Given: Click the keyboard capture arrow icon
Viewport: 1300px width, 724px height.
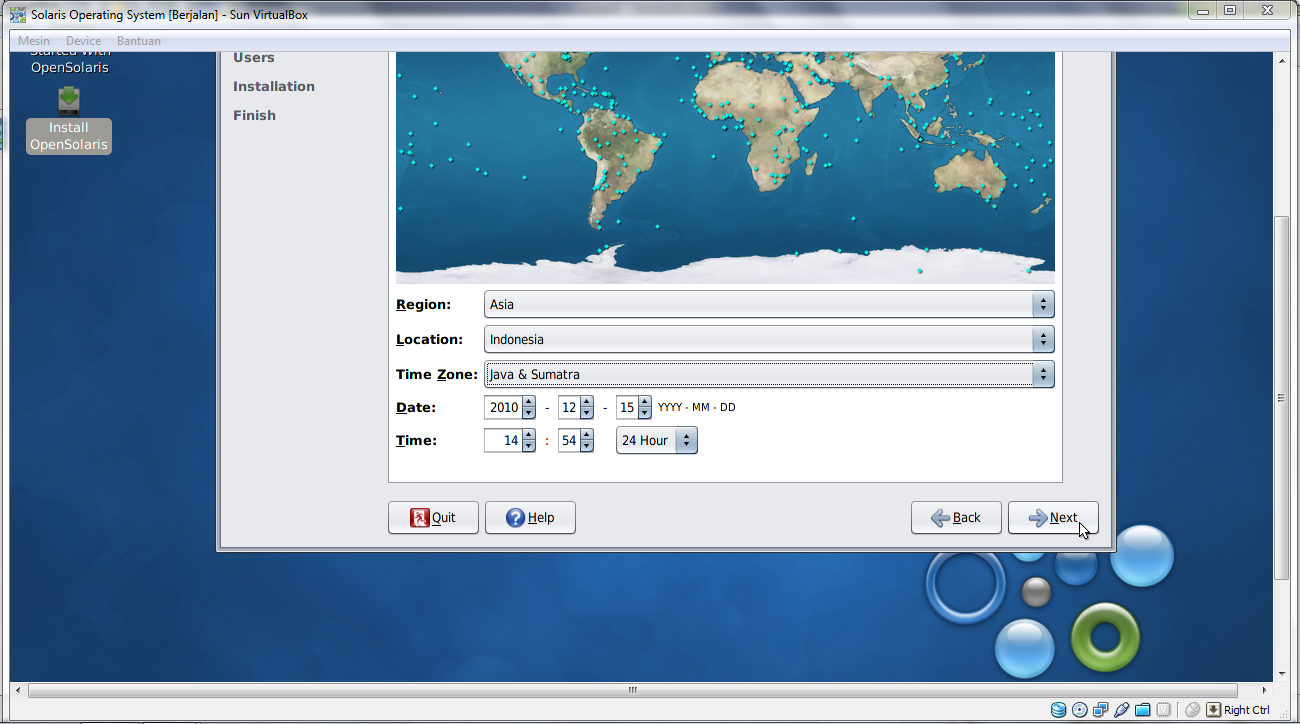Looking at the screenshot, I should [x=1213, y=710].
